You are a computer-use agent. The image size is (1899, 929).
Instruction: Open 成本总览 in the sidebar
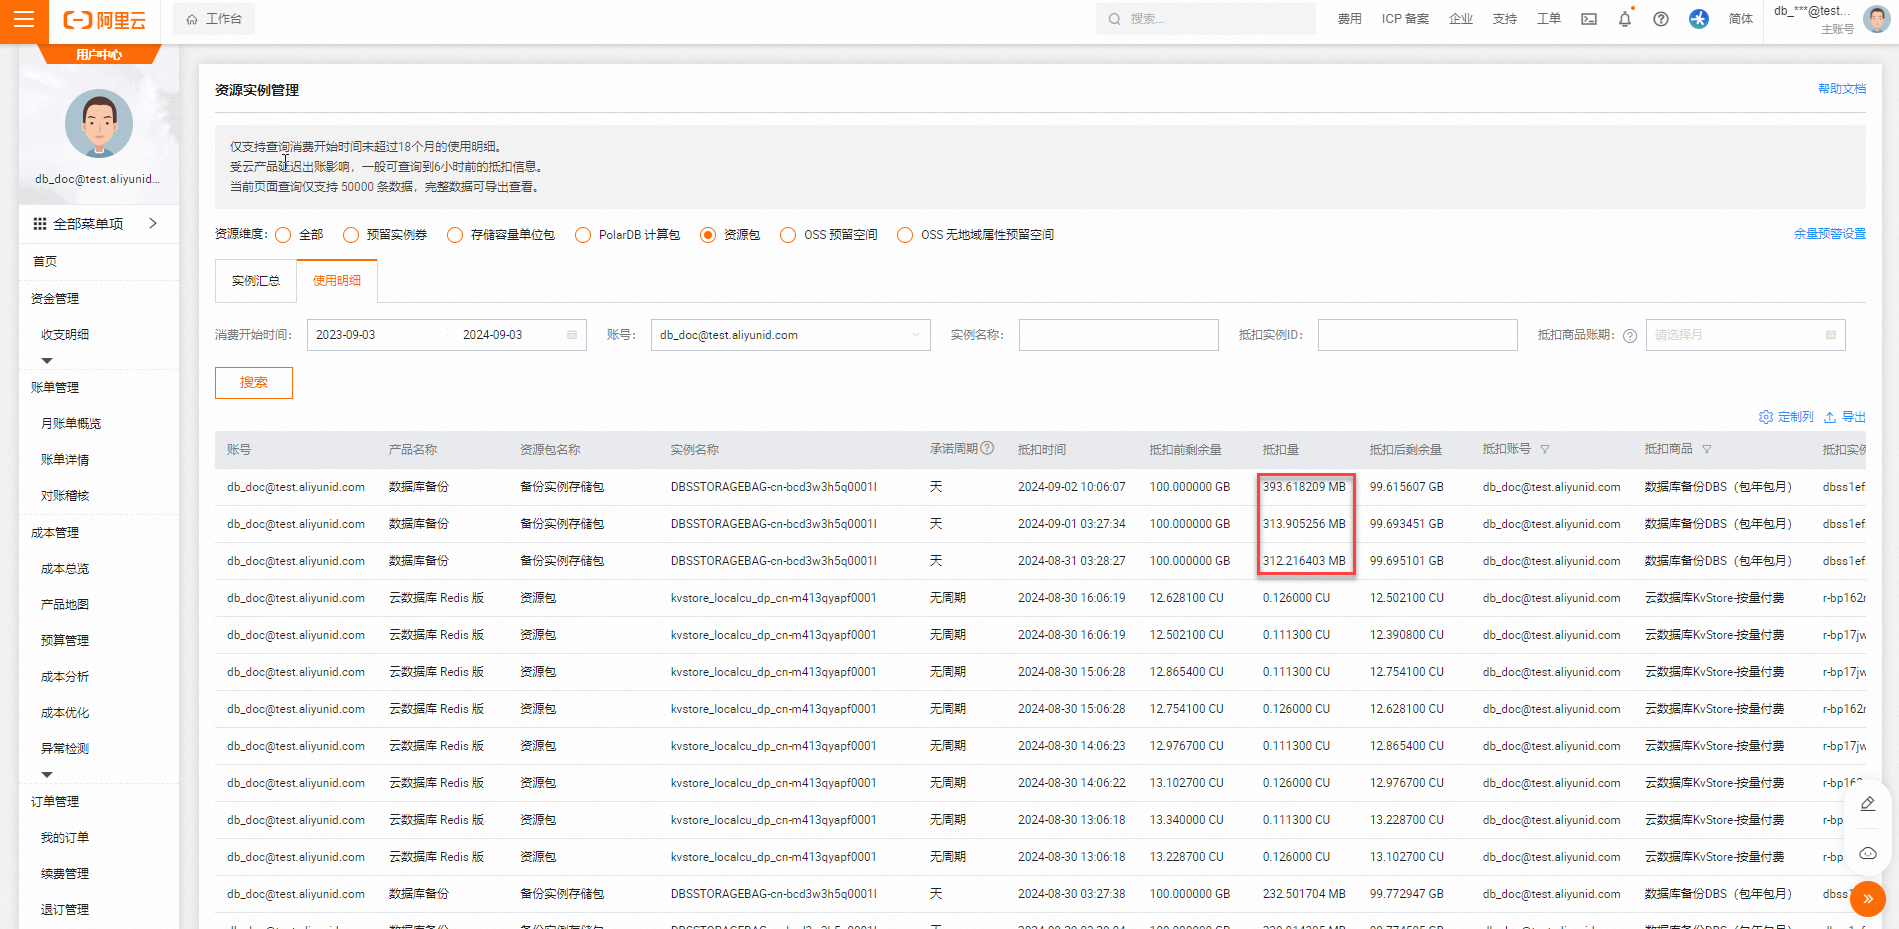pyautogui.click(x=65, y=569)
